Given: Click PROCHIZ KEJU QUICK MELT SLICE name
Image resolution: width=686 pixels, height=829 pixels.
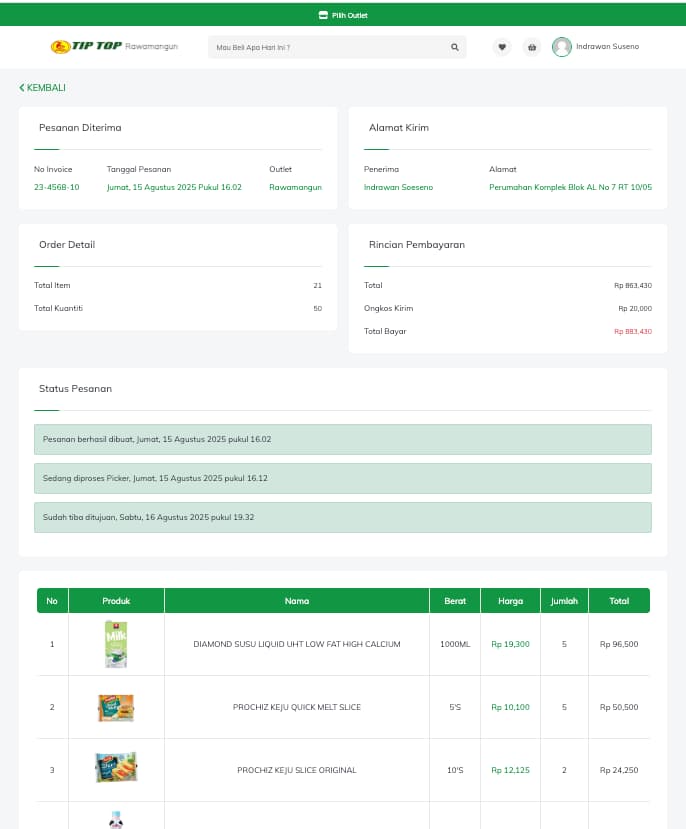Looking at the screenshot, I should (297, 707).
